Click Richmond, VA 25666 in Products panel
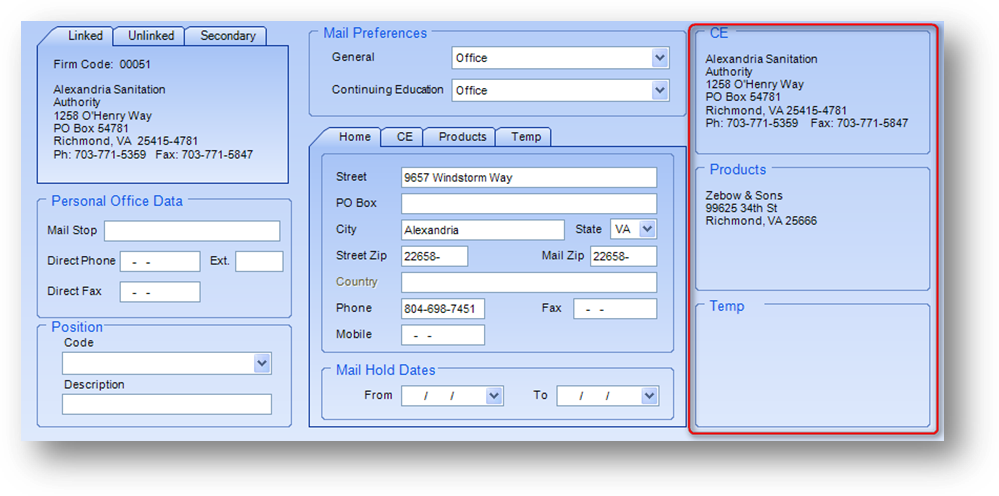999x496 pixels. click(x=761, y=221)
